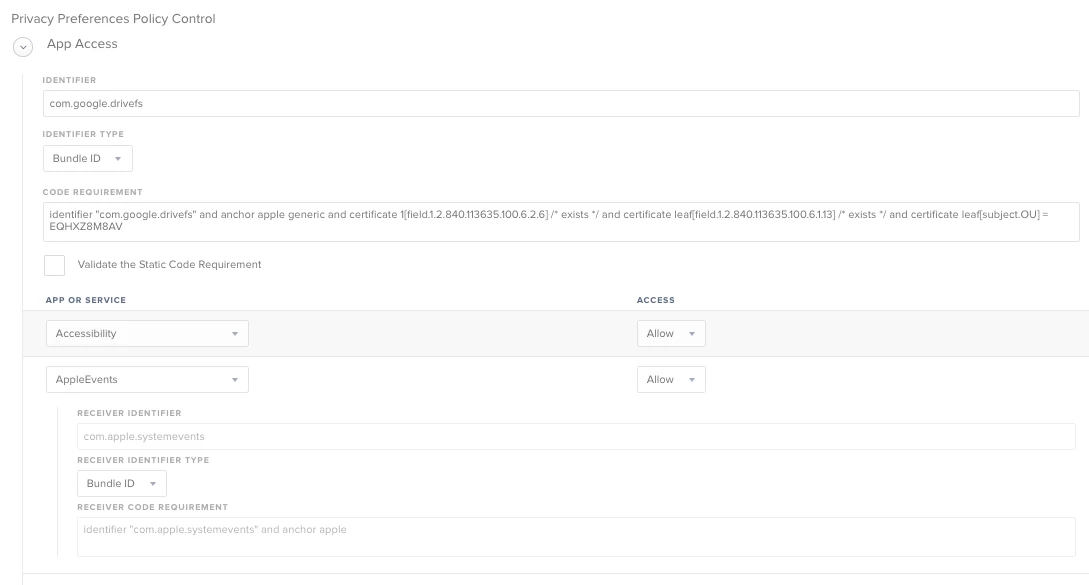Edit the Code Requirement text area
Viewport: 1089px width, 585px height.
(x=561, y=222)
